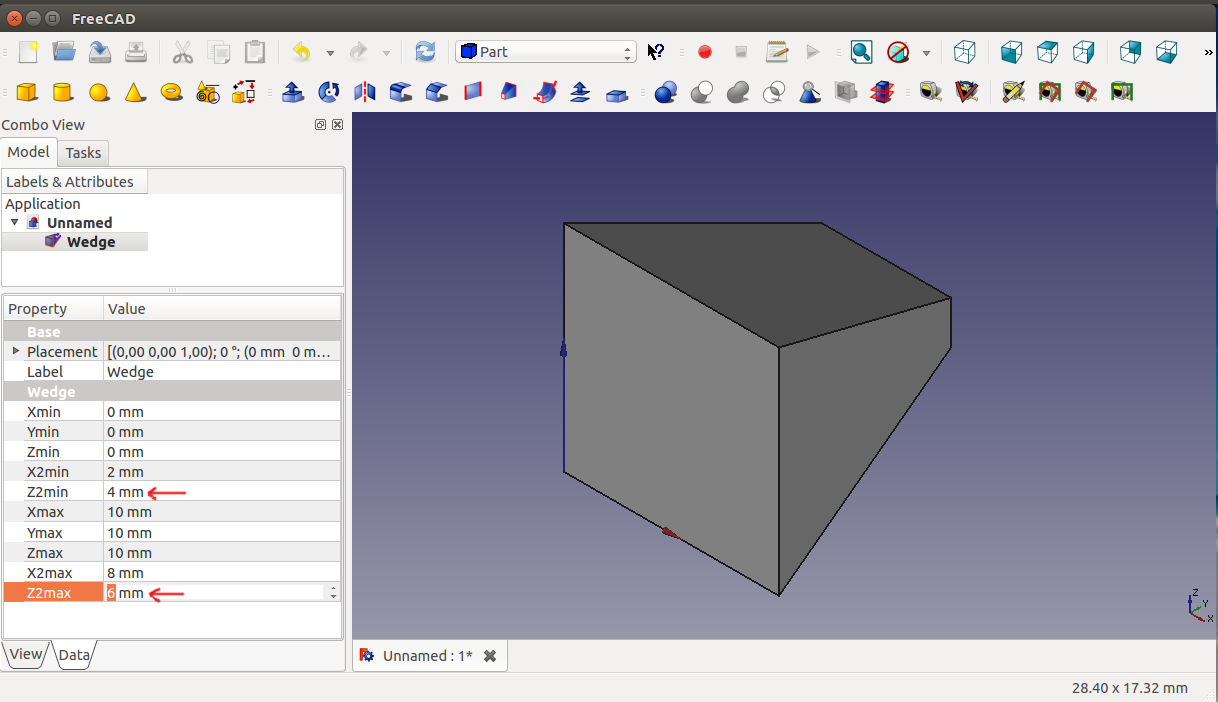1218x702 pixels.
Task: Create a cone primitive
Action: pyautogui.click(x=134, y=92)
